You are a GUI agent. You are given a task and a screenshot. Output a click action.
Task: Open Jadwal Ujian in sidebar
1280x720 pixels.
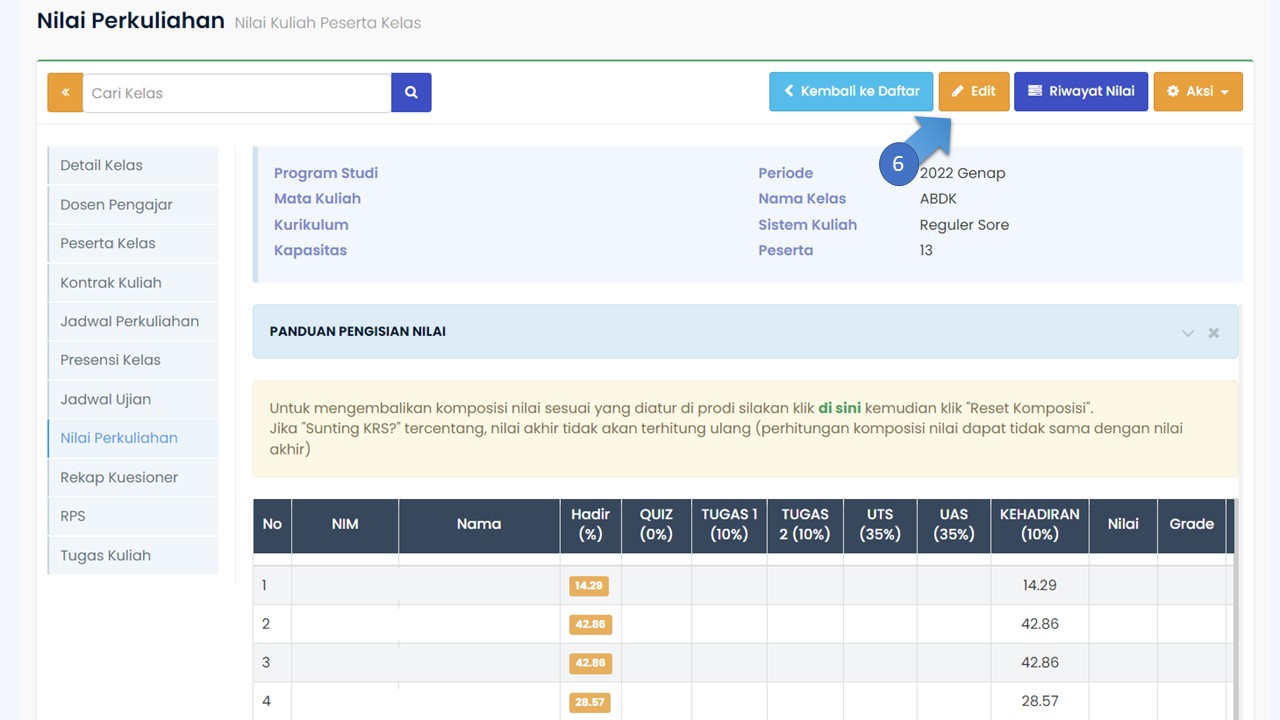pyautogui.click(x=133, y=399)
